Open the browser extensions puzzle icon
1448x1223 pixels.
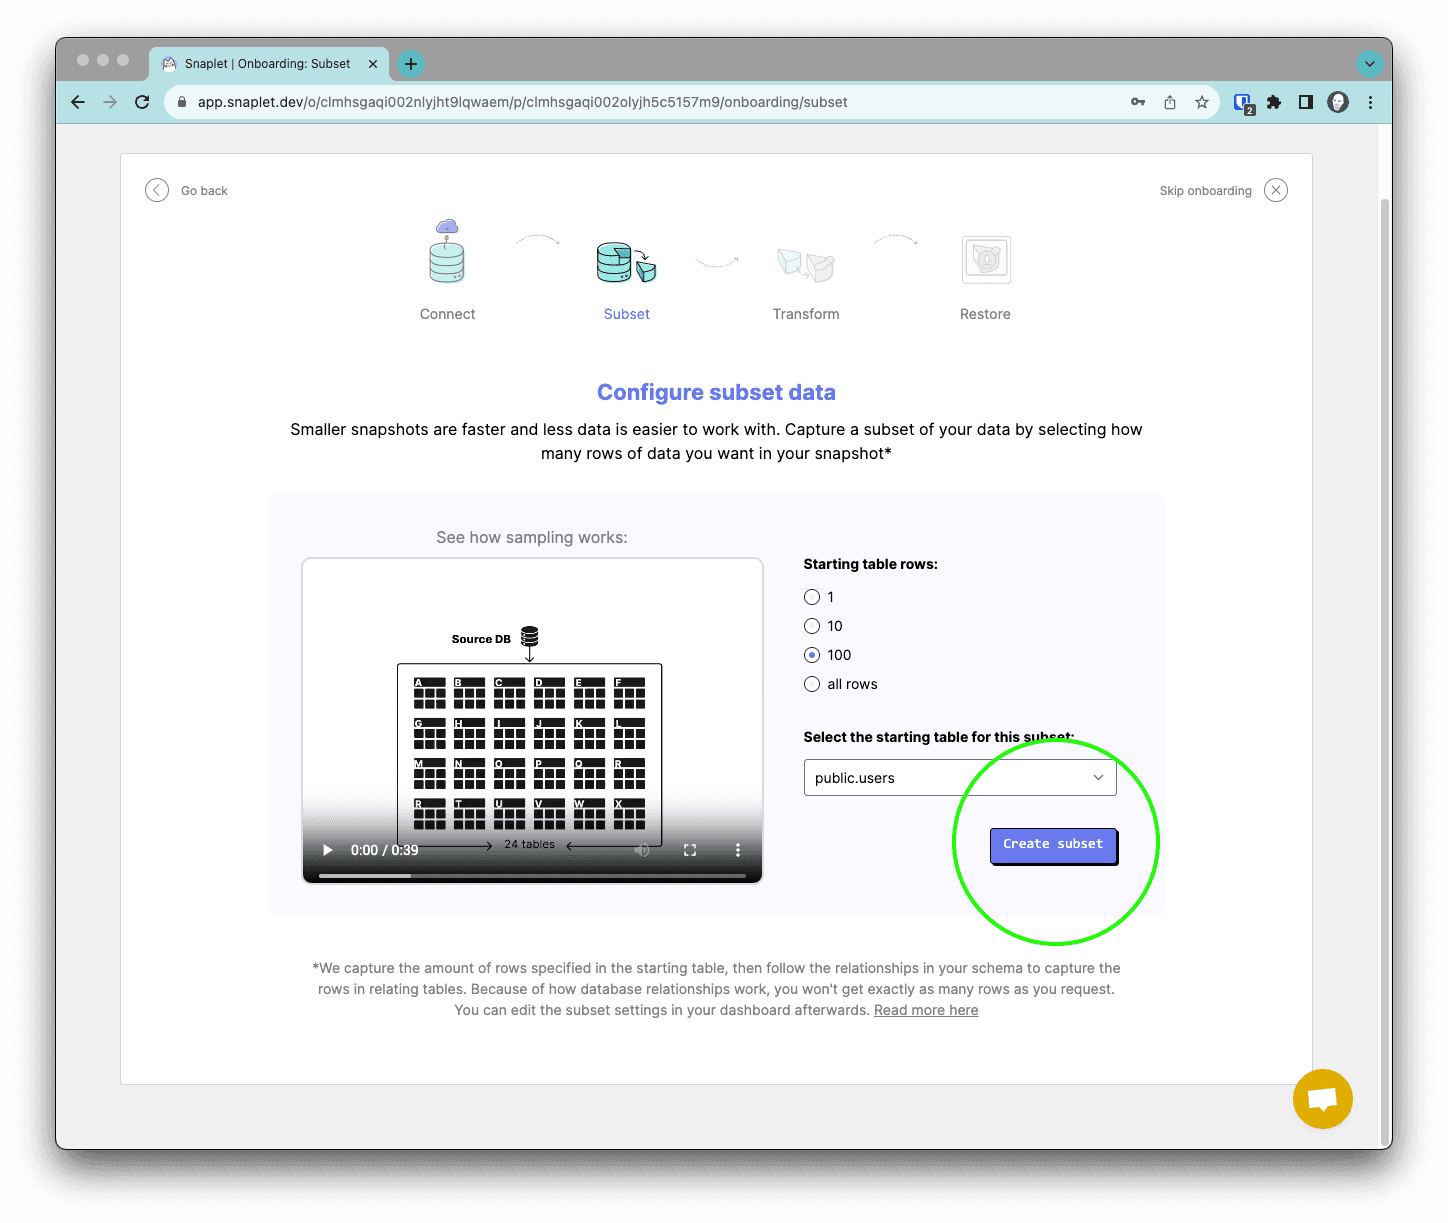pos(1273,102)
